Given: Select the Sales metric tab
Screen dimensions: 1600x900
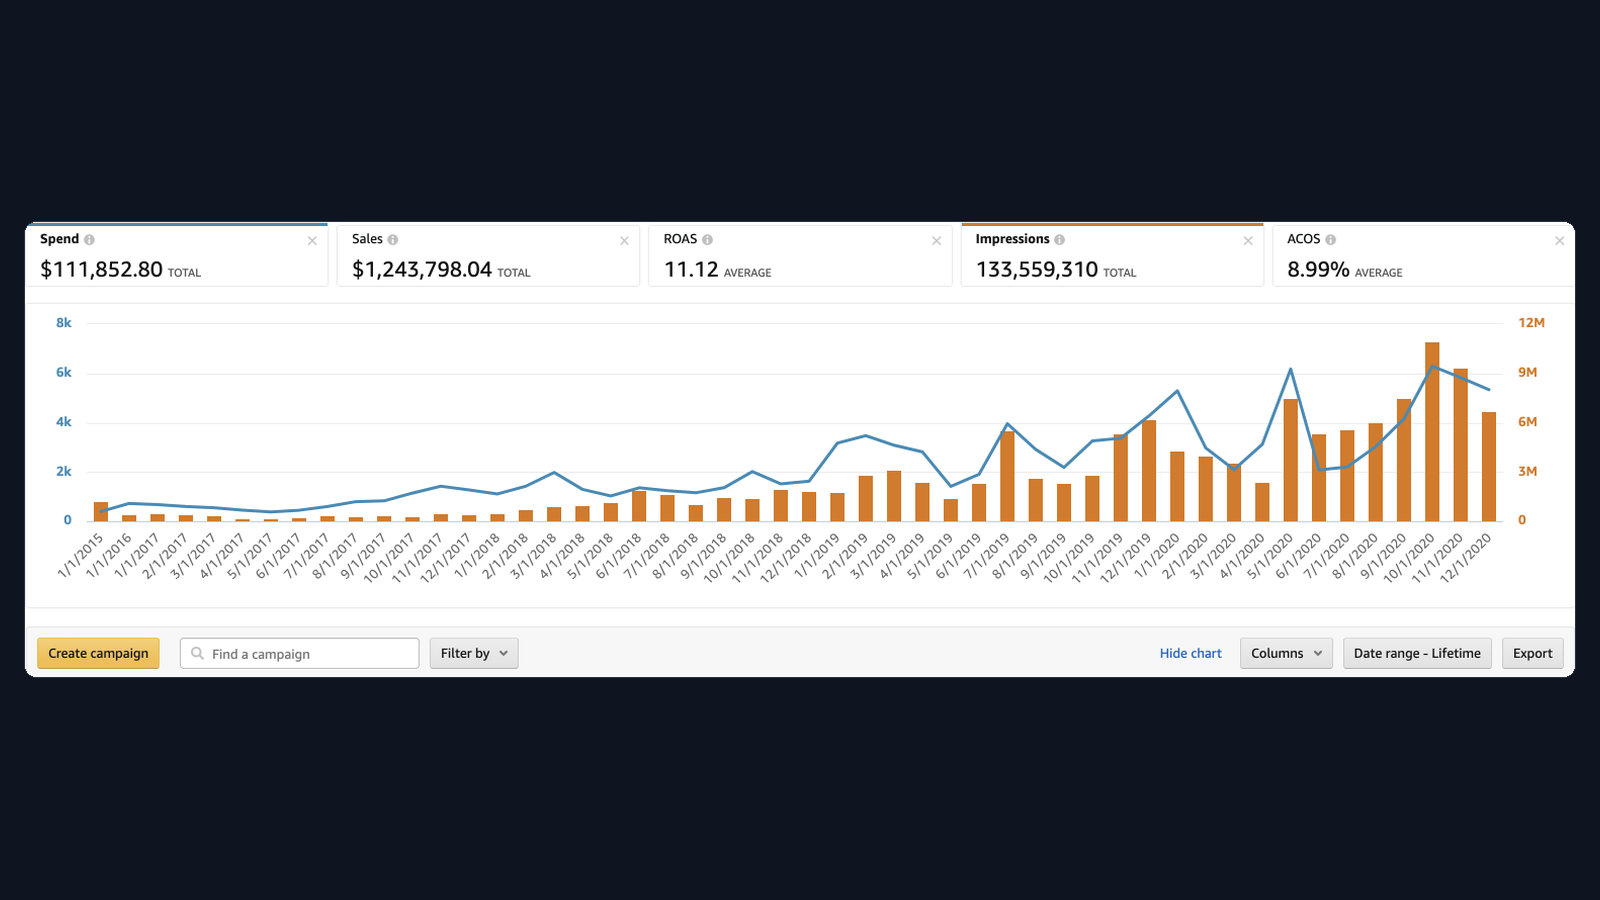Looking at the screenshot, I should 488,255.
